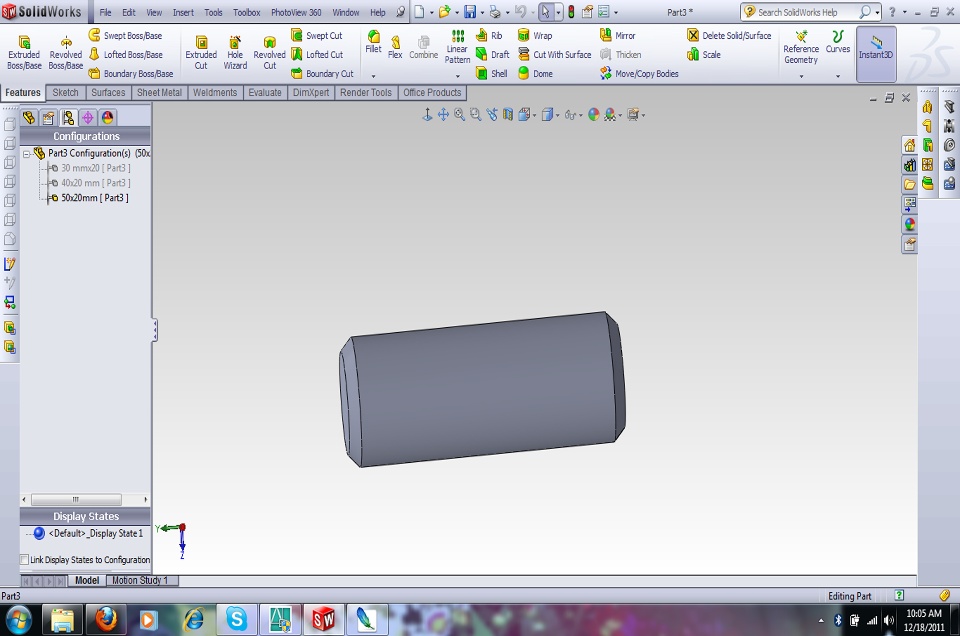Switch to the Motion Study 1 tab

pyautogui.click(x=140, y=581)
